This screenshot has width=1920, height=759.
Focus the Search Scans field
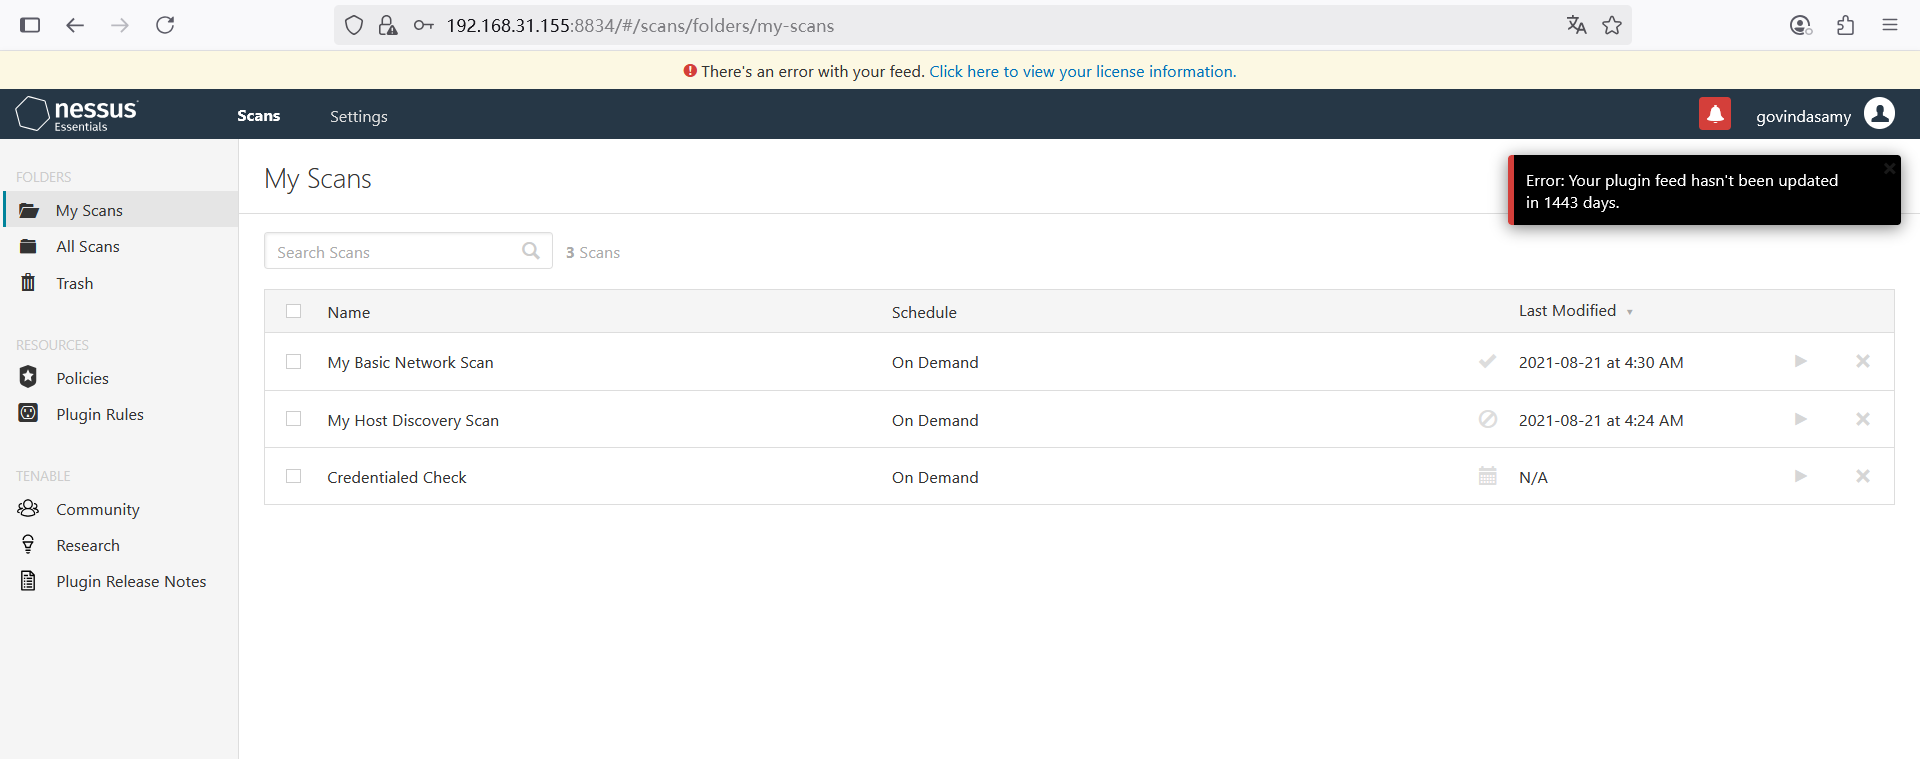click(408, 251)
